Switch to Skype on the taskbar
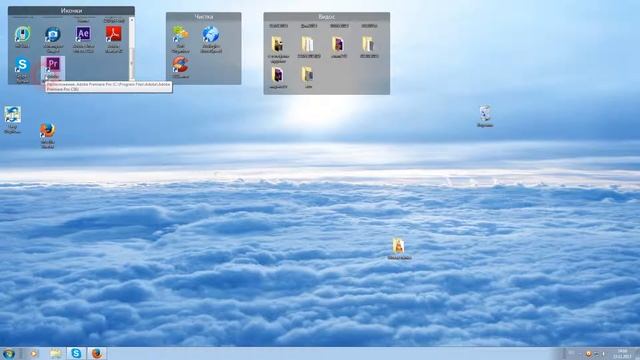 pyautogui.click(x=76, y=353)
